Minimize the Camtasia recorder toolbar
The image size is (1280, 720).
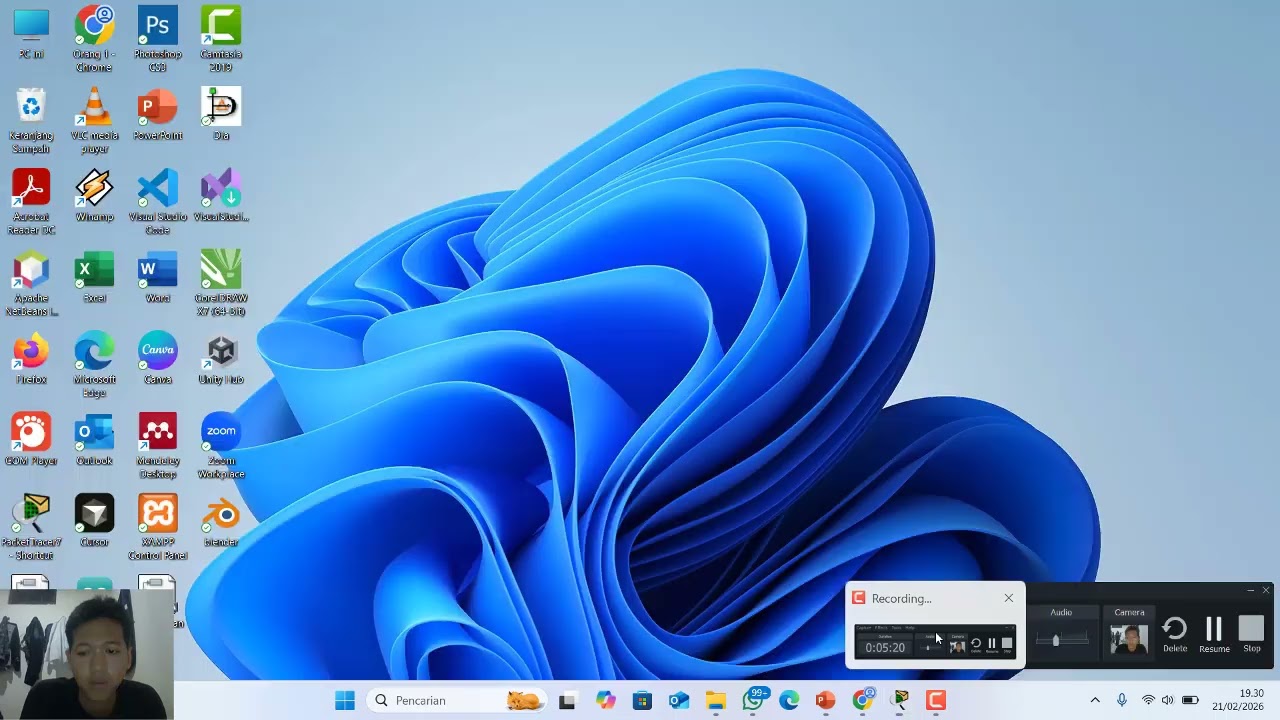point(1250,591)
